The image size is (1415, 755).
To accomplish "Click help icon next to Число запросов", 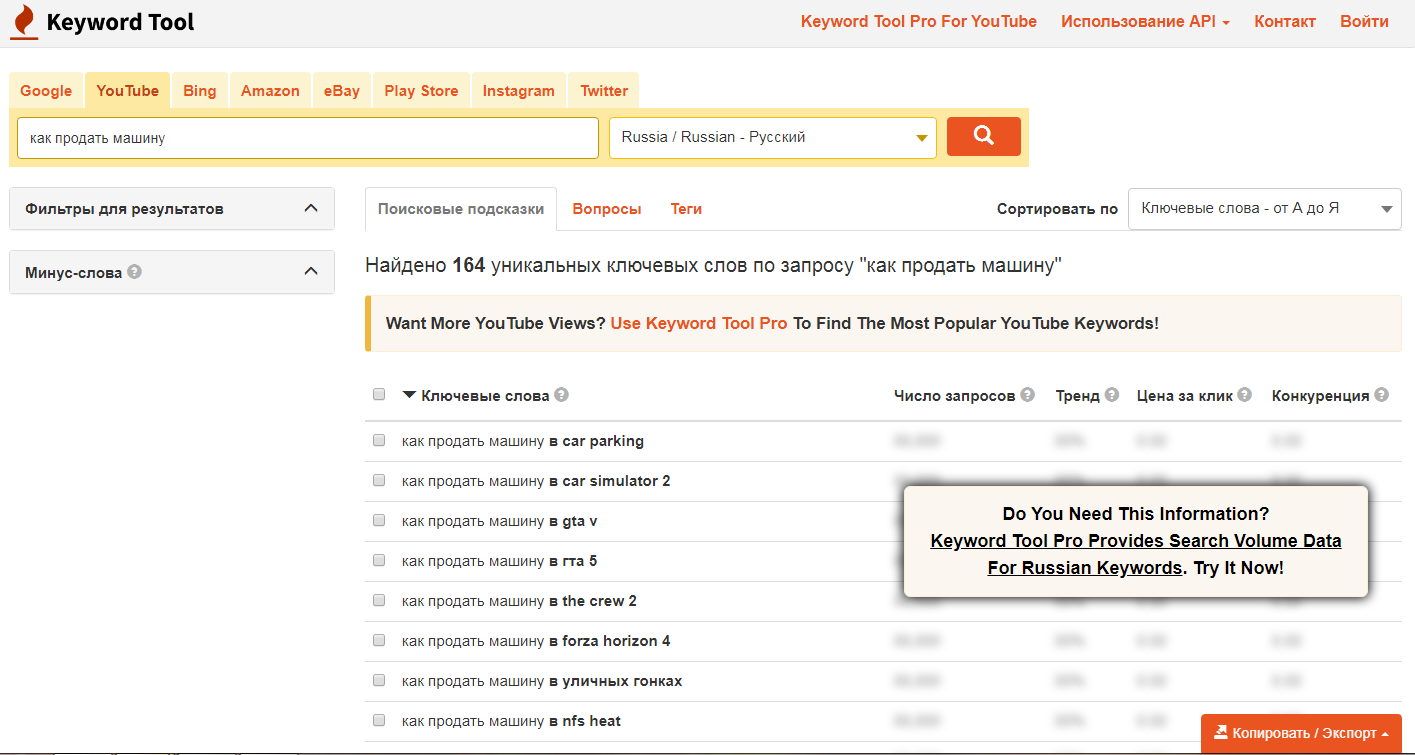I will 1028,395.
